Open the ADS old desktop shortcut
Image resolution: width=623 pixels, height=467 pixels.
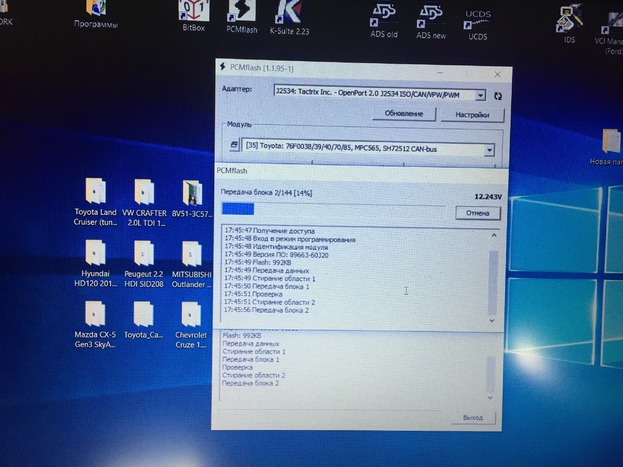(384, 16)
